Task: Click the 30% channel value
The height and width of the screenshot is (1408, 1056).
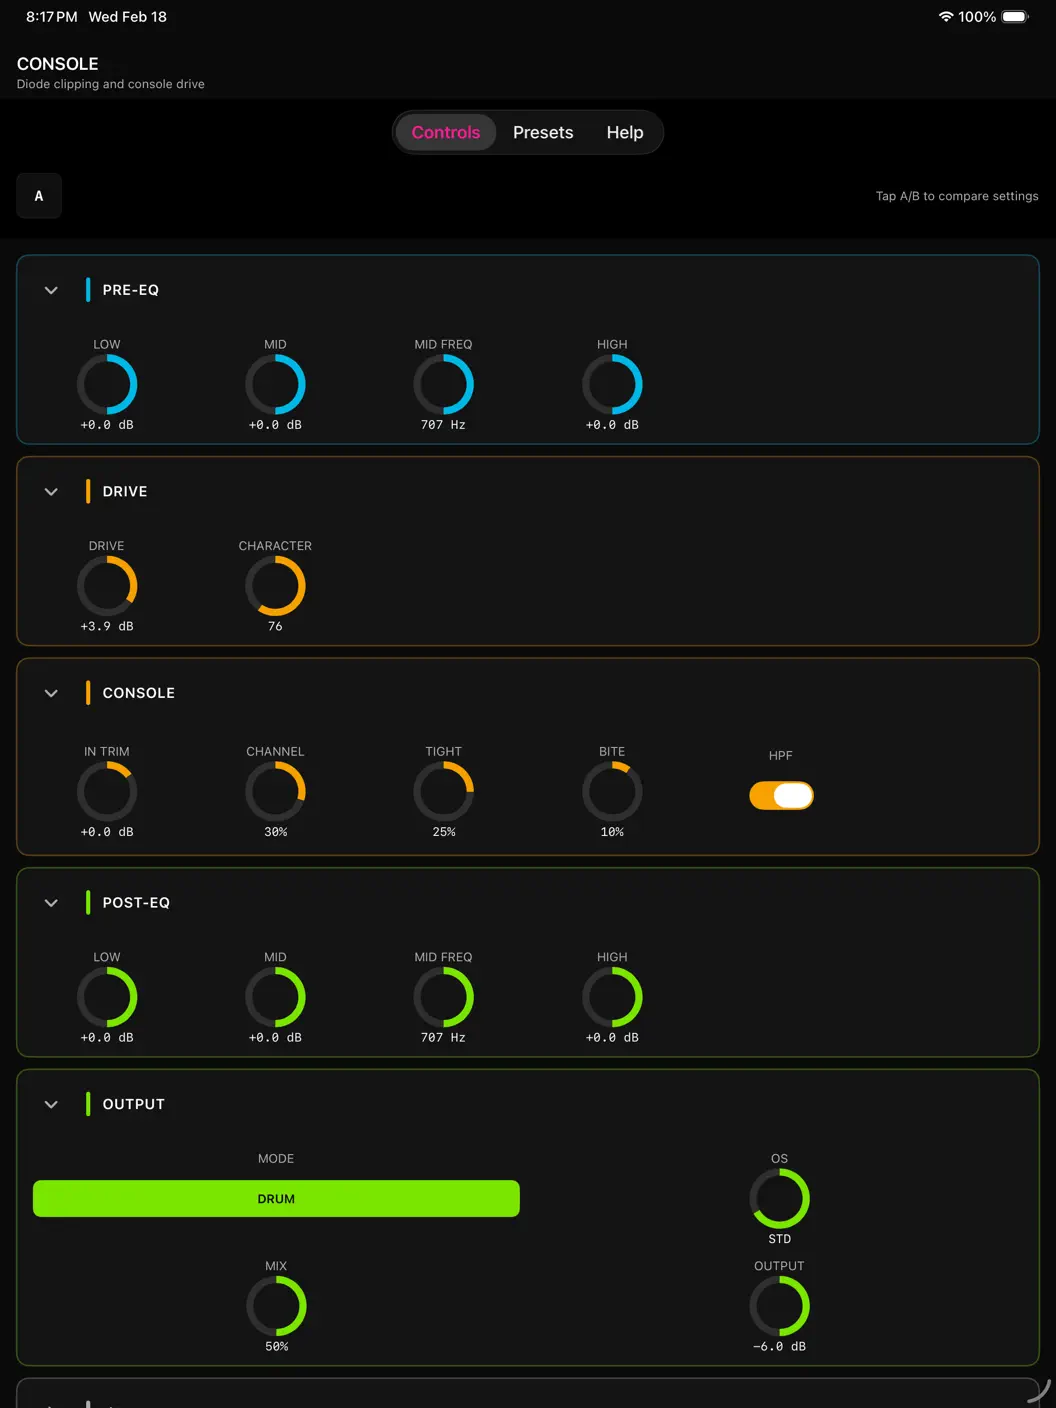Action: (276, 832)
